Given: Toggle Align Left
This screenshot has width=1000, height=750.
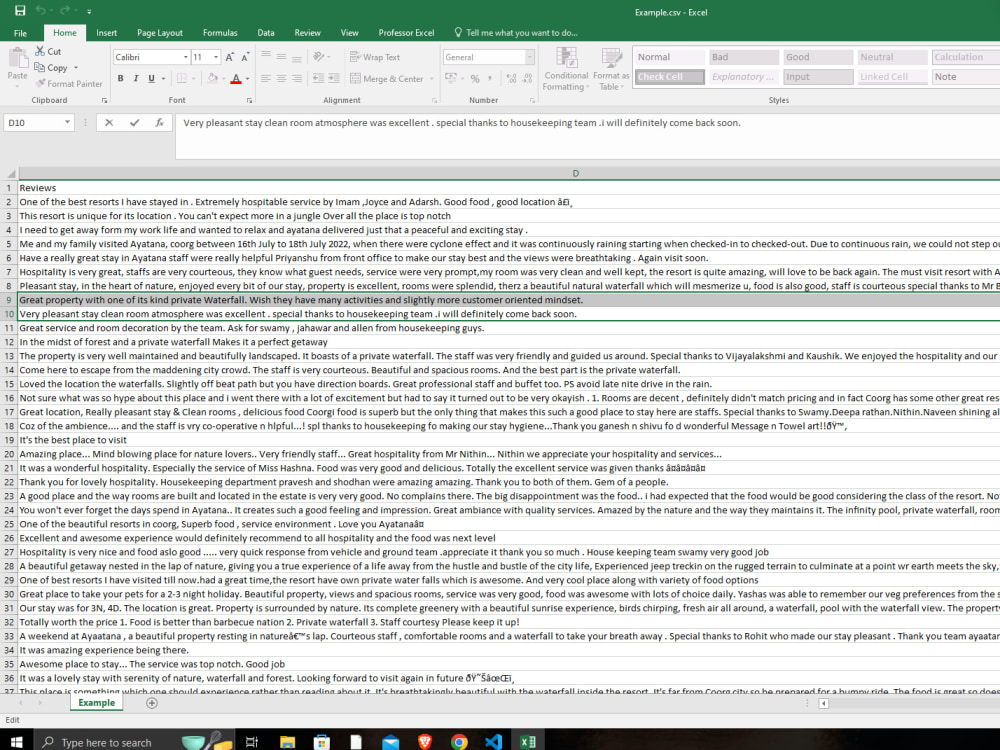Looking at the screenshot, I should 266,78.
